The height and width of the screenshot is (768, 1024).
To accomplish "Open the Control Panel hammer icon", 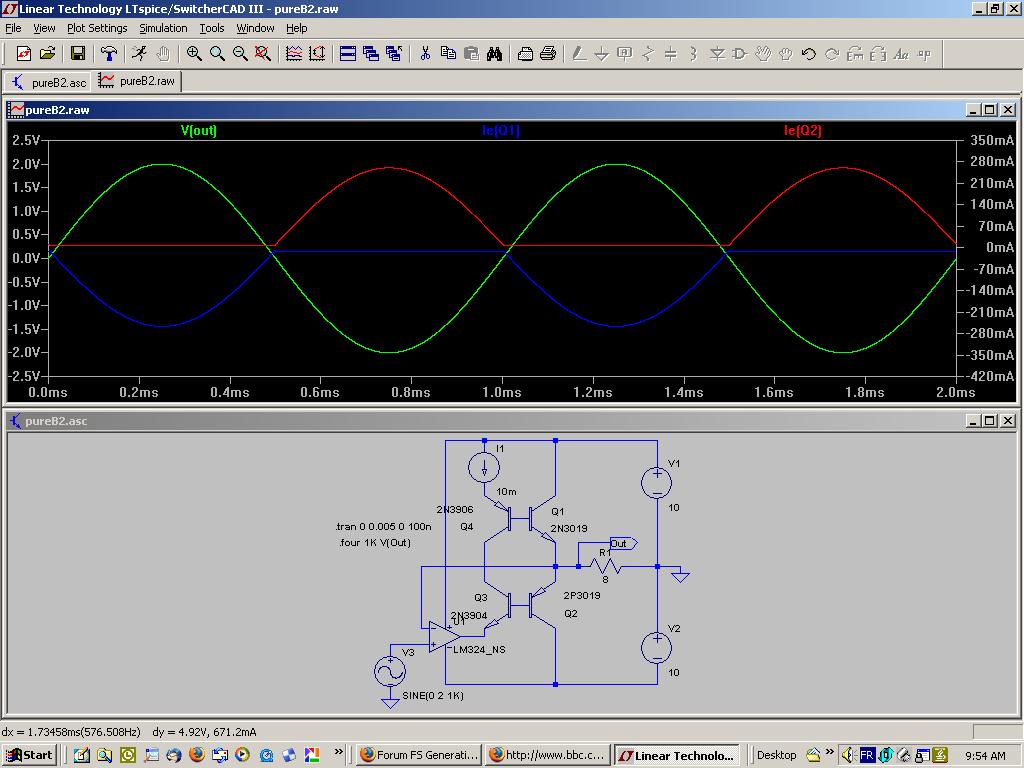I will [109, 54].
